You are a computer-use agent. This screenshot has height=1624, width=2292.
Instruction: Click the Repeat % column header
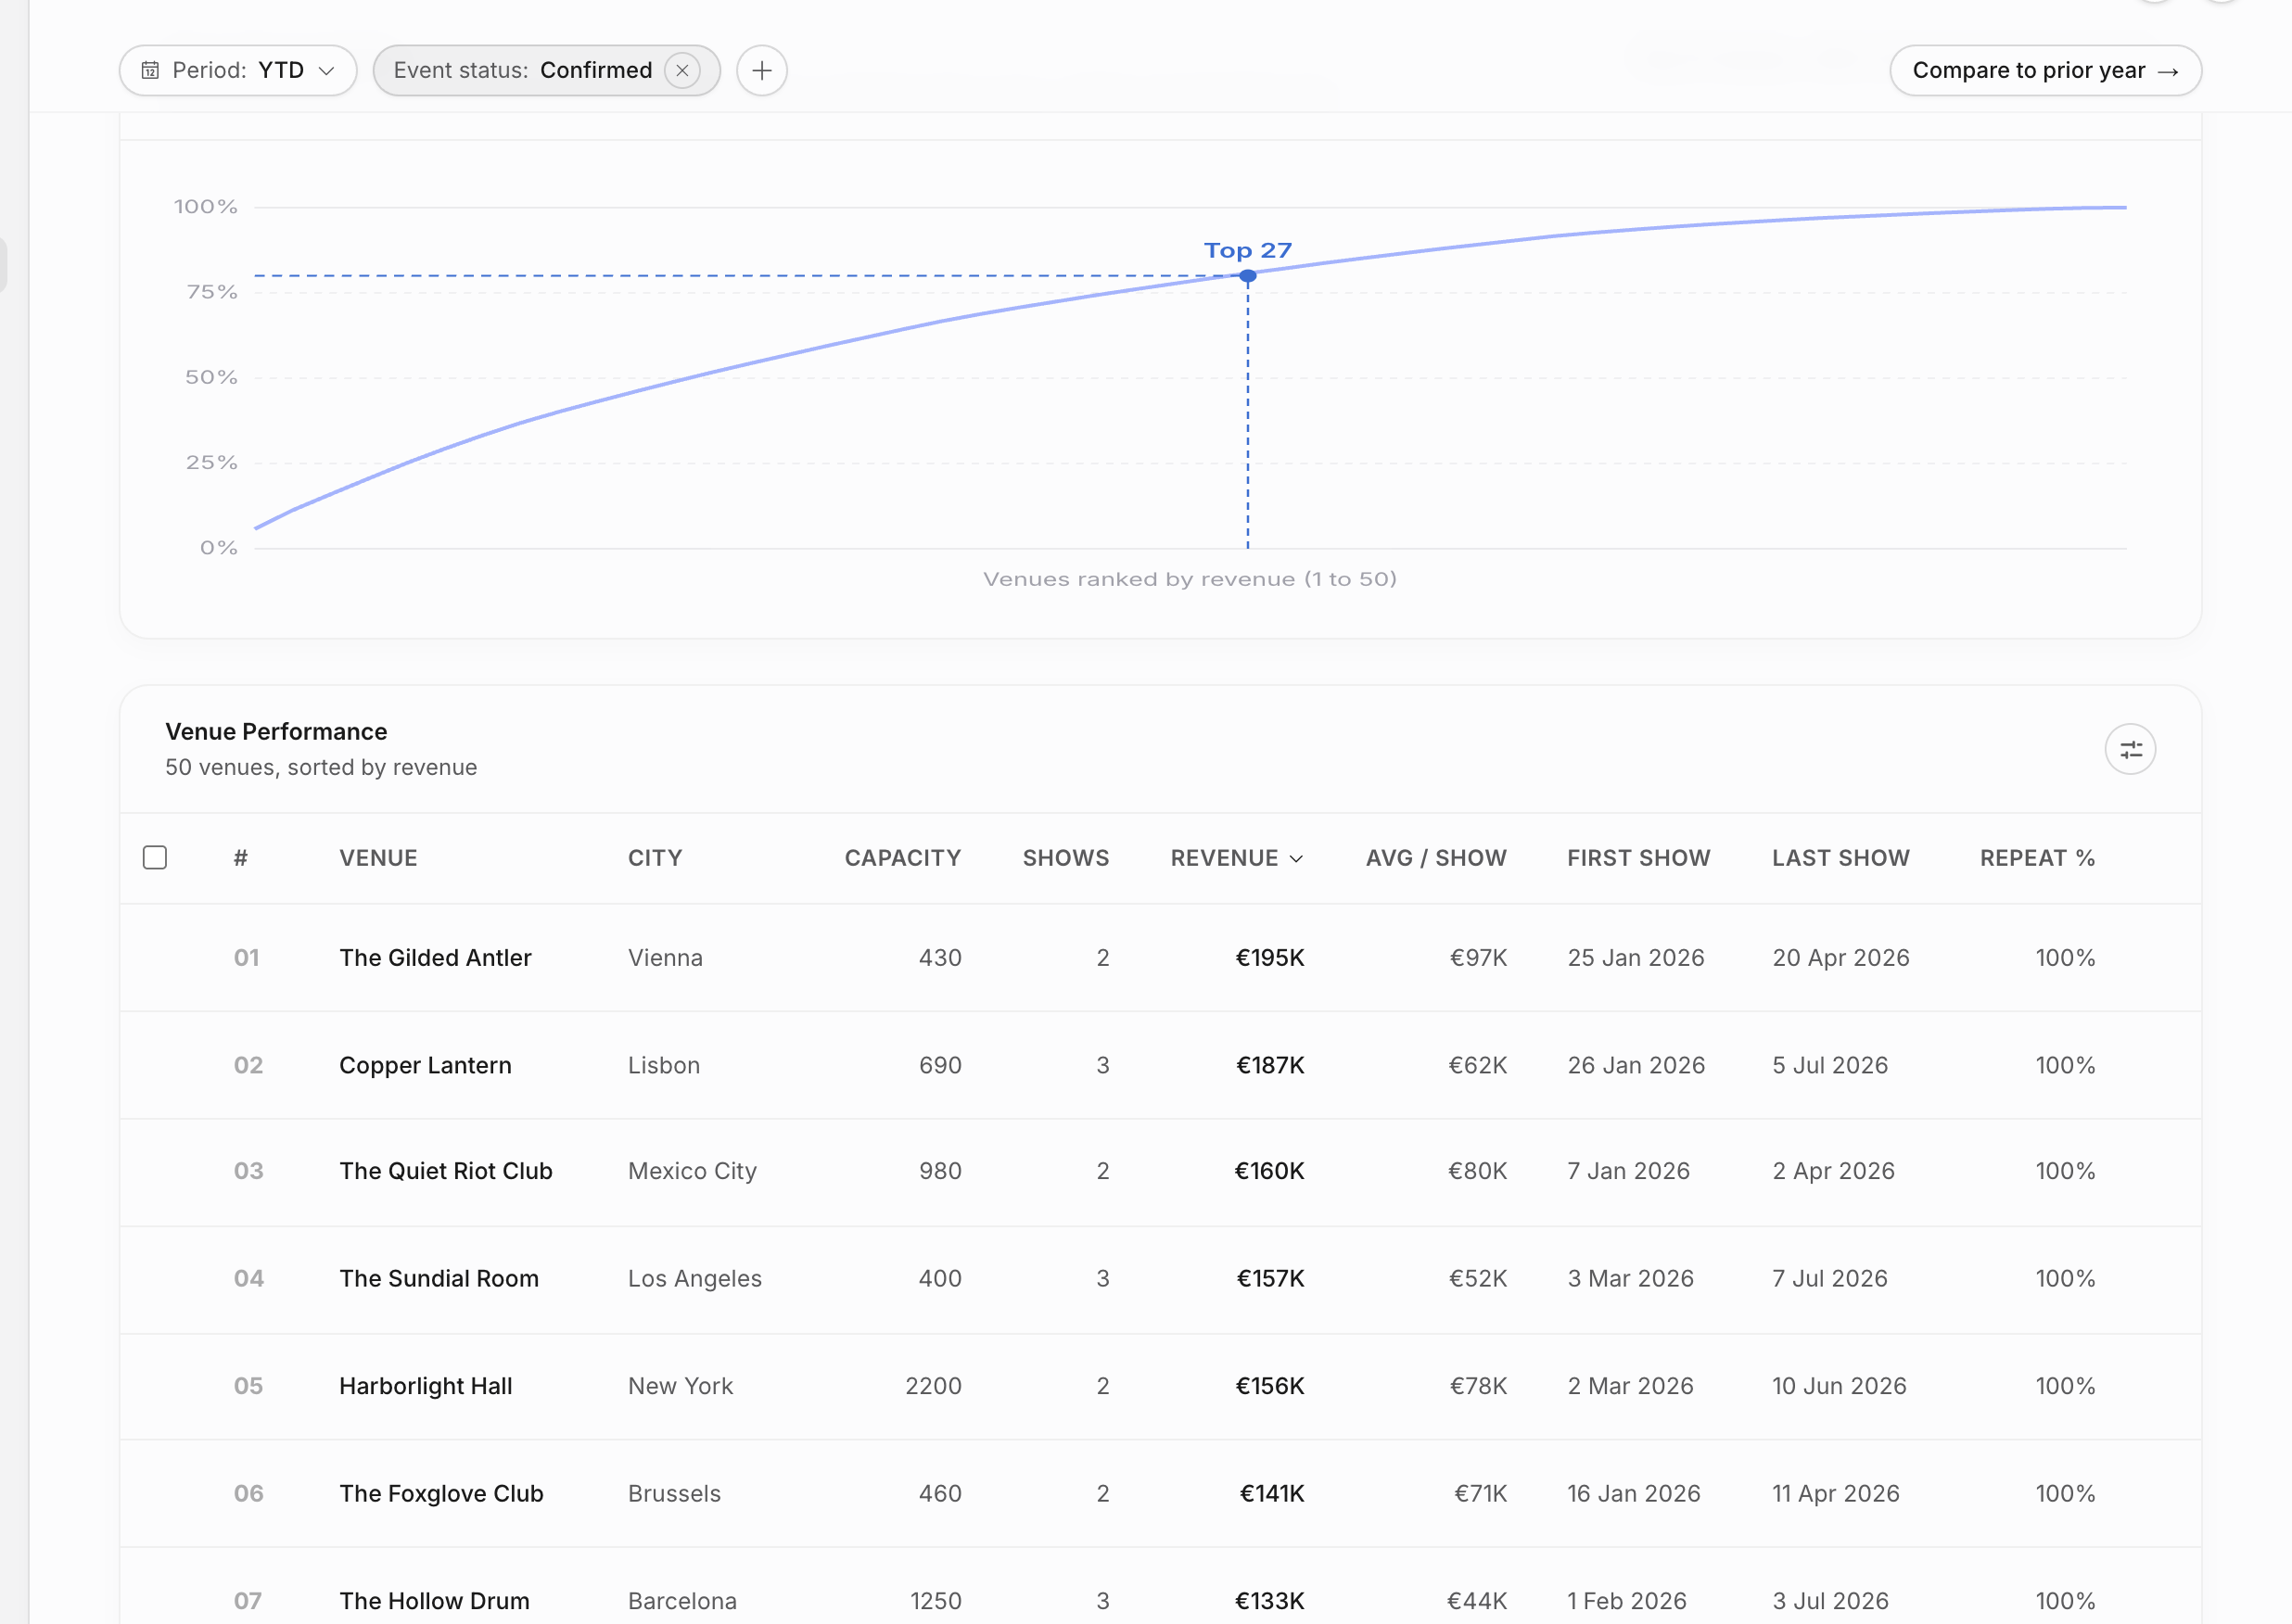[x=2038, y=858]
